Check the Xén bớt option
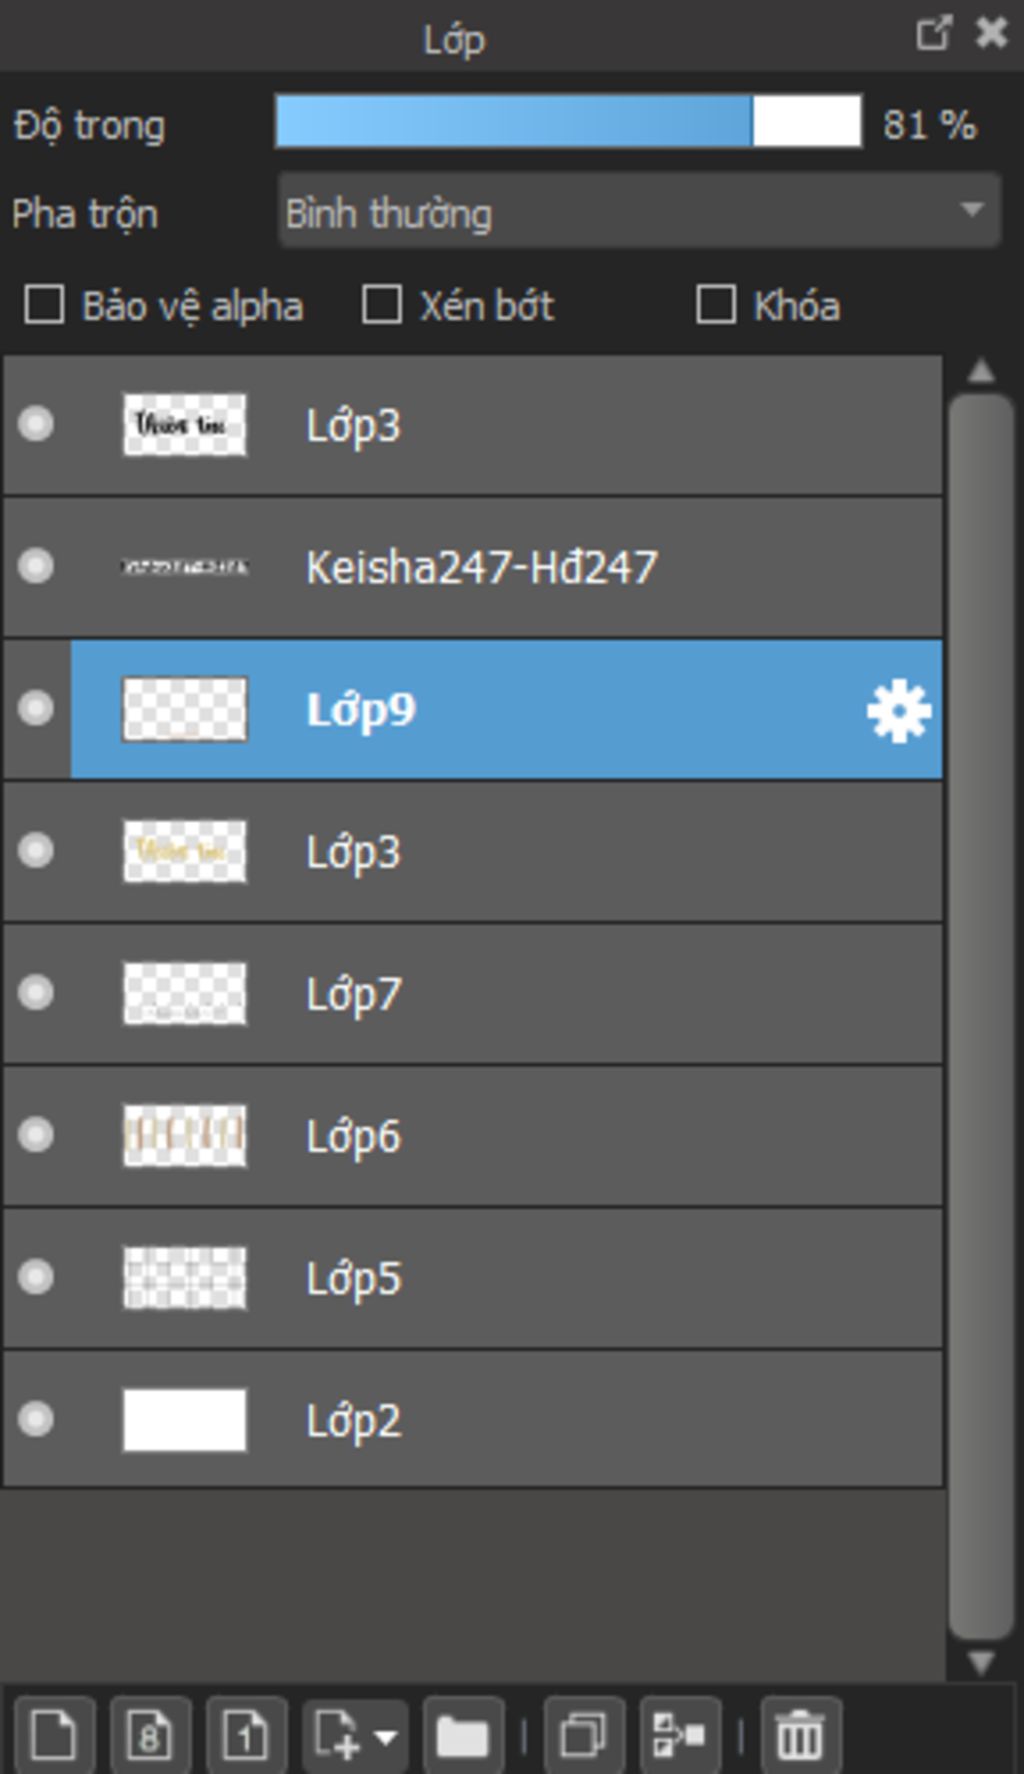This screenshot has height=1774, width=1024. tap(382, 305)
